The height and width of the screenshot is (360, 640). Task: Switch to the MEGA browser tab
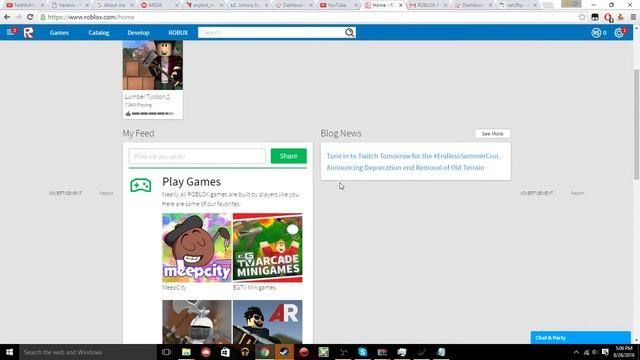[x=158, y=5]
